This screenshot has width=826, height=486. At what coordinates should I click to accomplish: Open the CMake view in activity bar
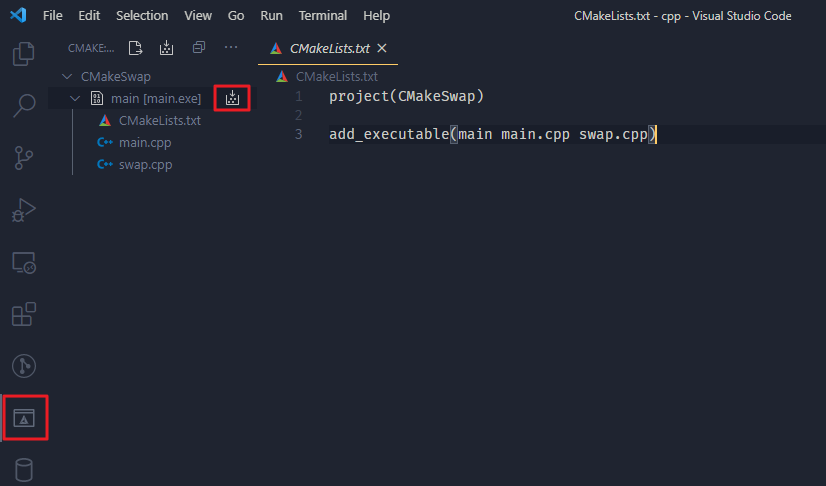pyautogui.click(x=23, y=417)
